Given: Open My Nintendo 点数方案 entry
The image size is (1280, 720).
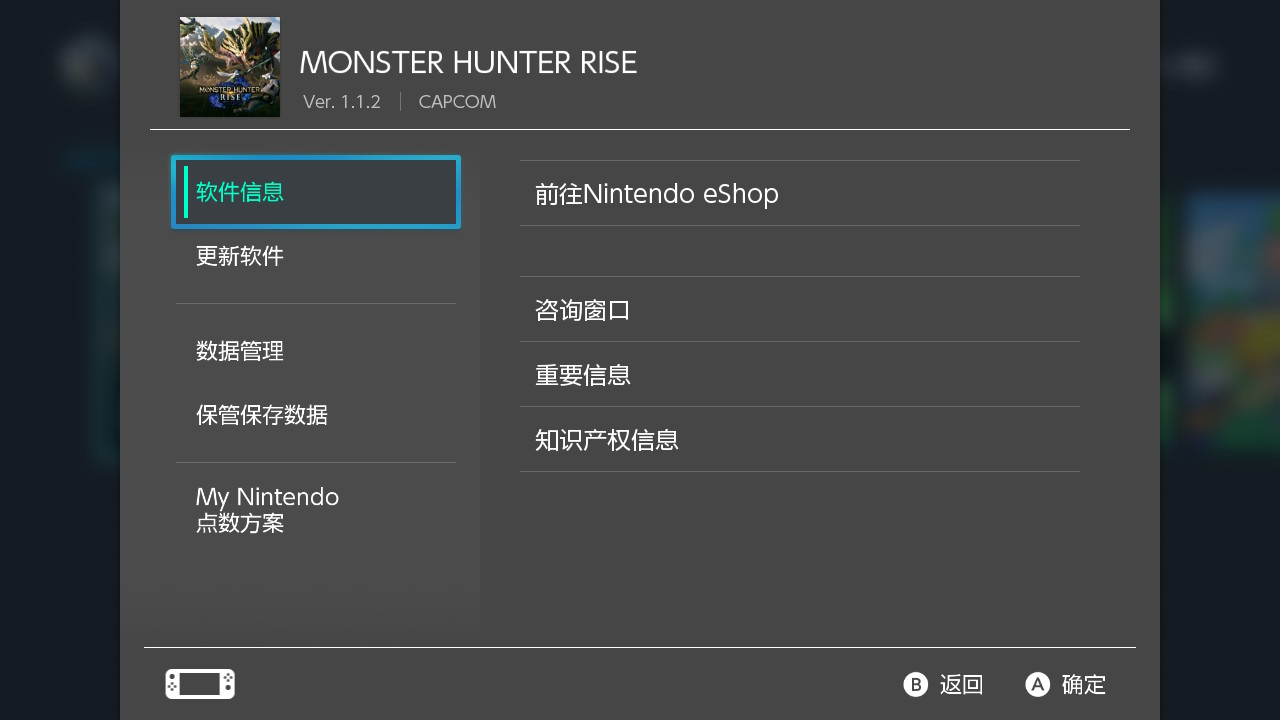Looking at the screenshot, I should point(316,510).
